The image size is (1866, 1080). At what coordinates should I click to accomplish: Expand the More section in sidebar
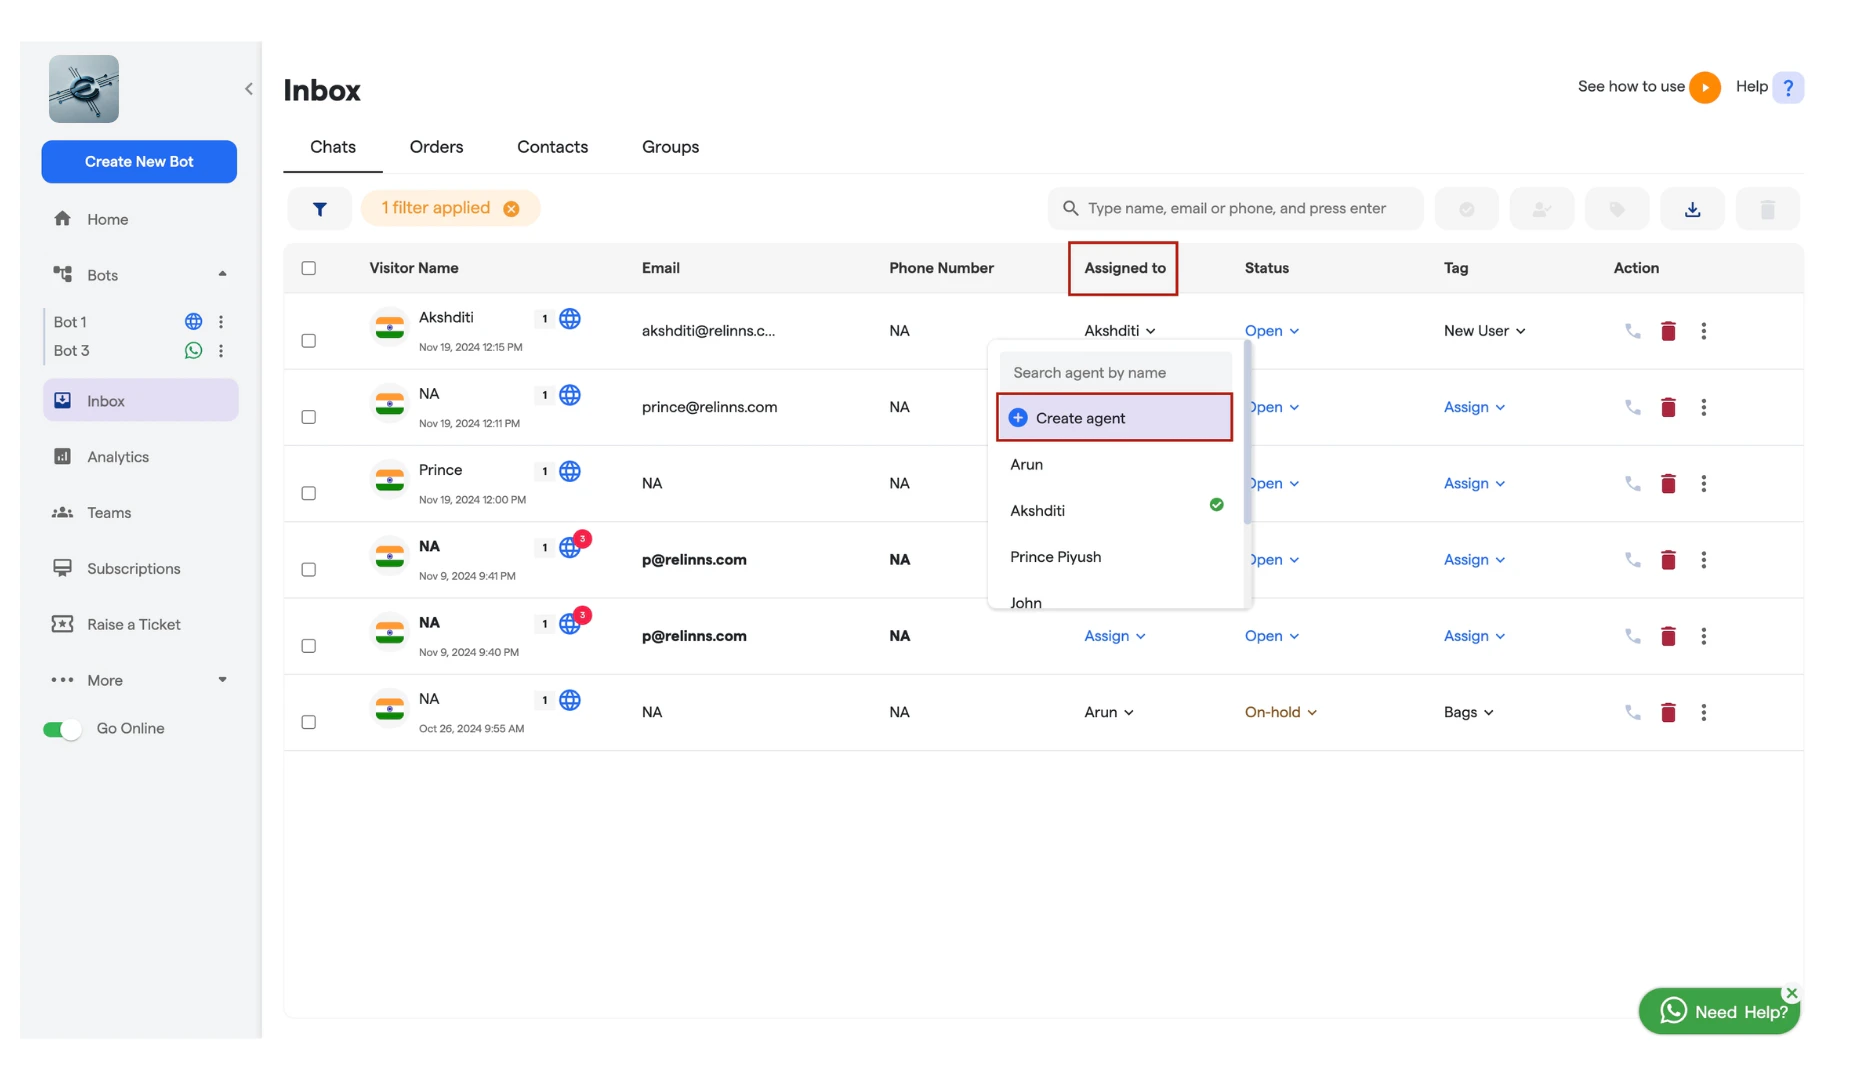click(x=222, y=680)
